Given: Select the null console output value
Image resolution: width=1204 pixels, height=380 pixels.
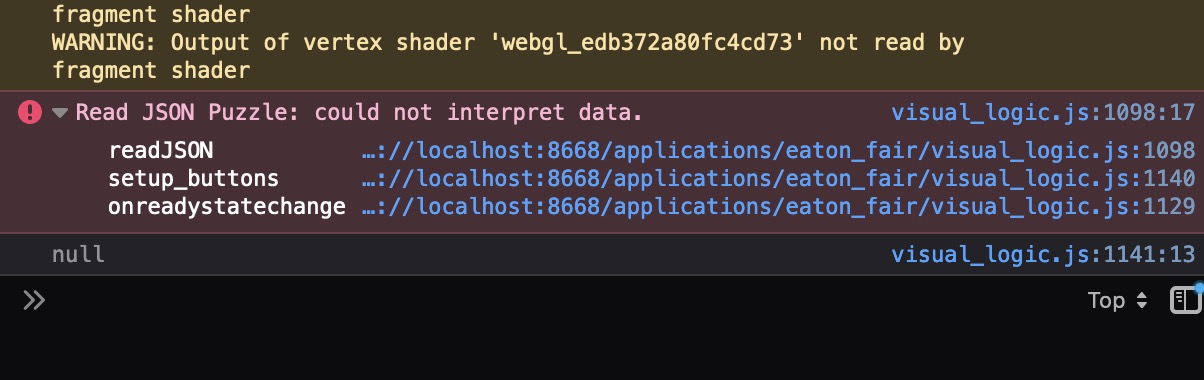Looking at the screenshot, I should click(x=78, y=255).
